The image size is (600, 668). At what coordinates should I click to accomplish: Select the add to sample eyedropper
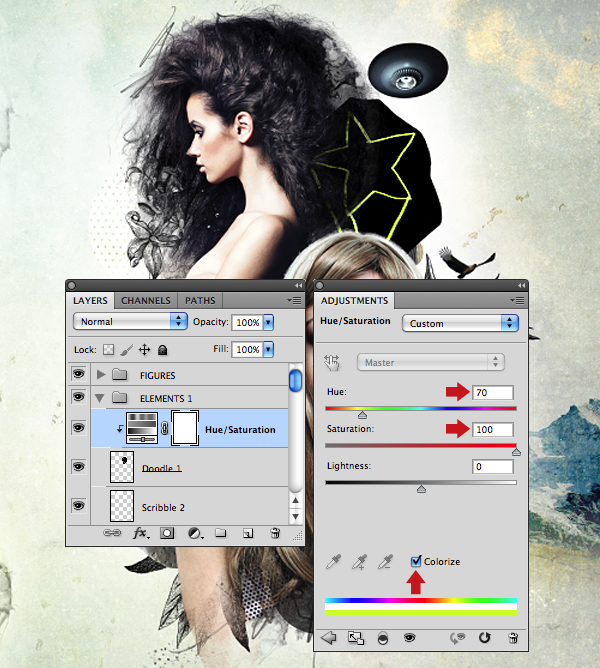tap(360, 561)
